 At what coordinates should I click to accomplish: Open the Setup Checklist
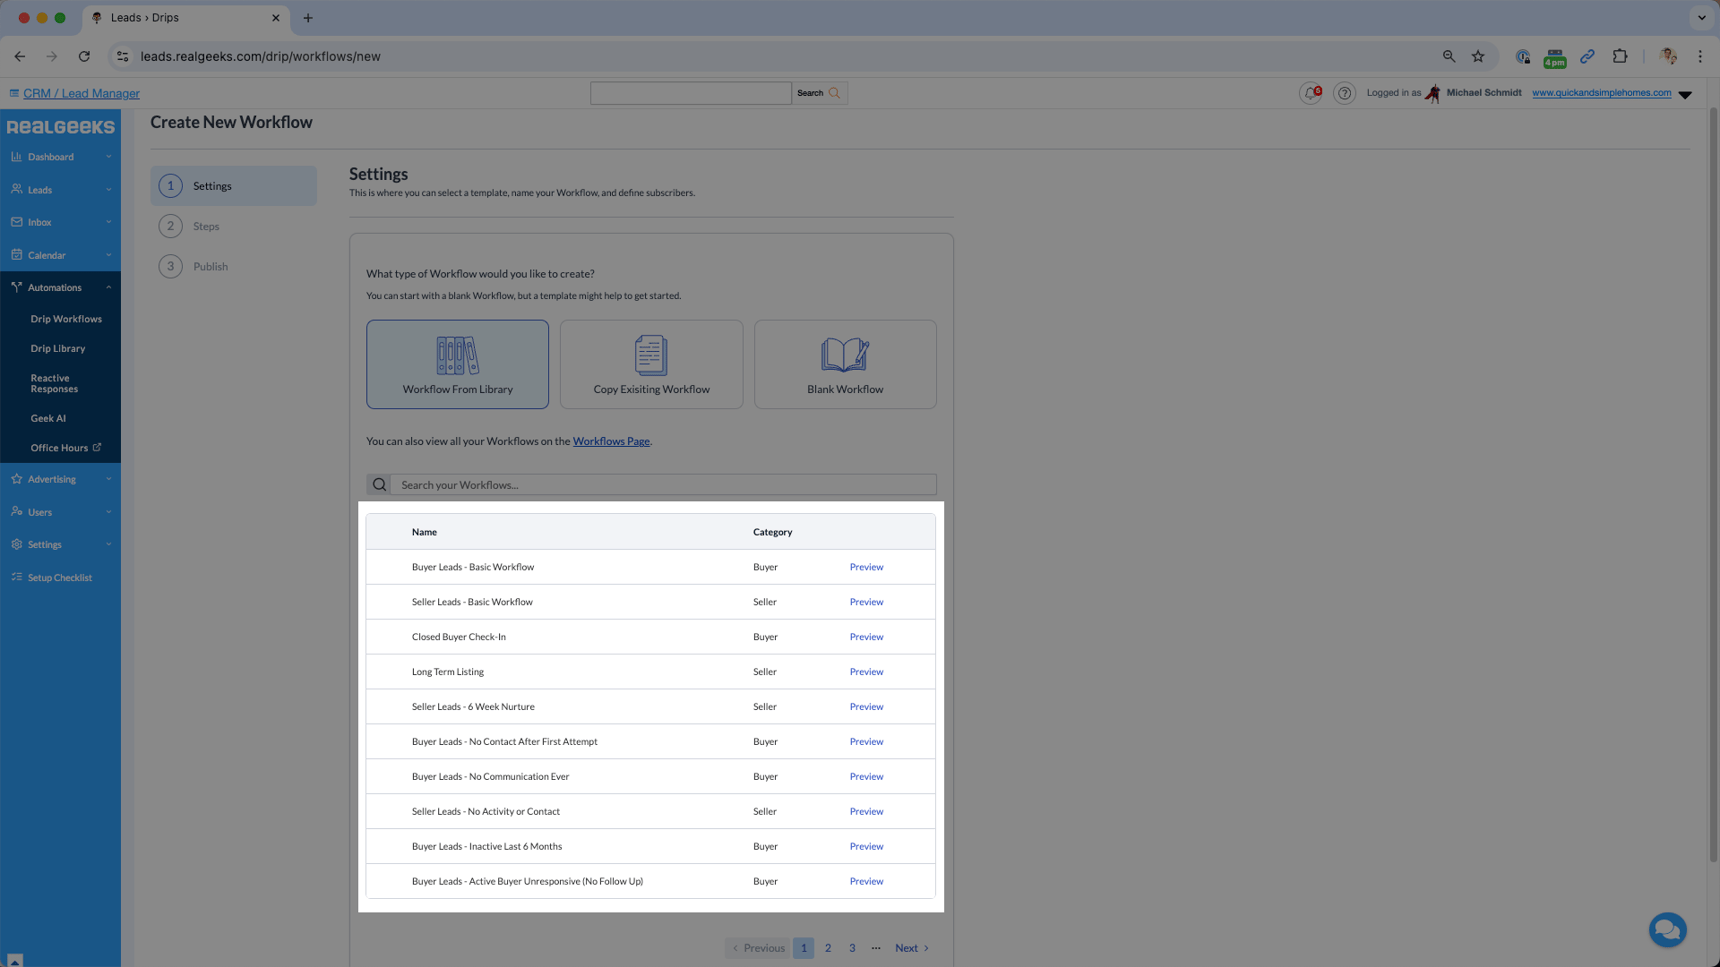pyautogui.click(x=58, y=577)
